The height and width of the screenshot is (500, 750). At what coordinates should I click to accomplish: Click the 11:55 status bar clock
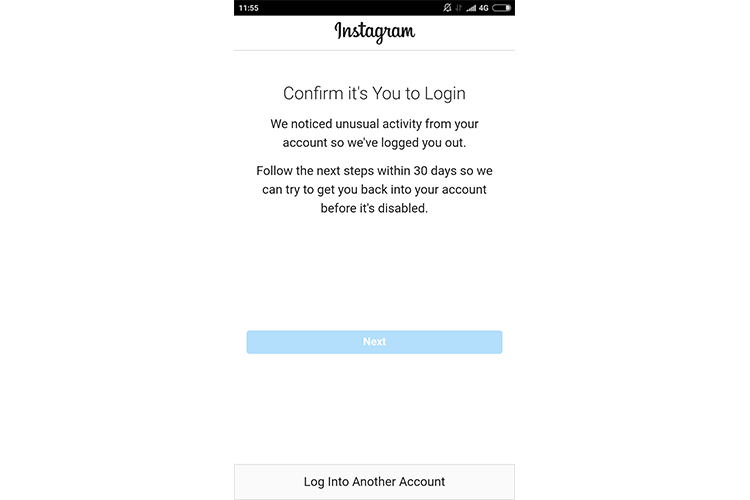pos(248,8)
